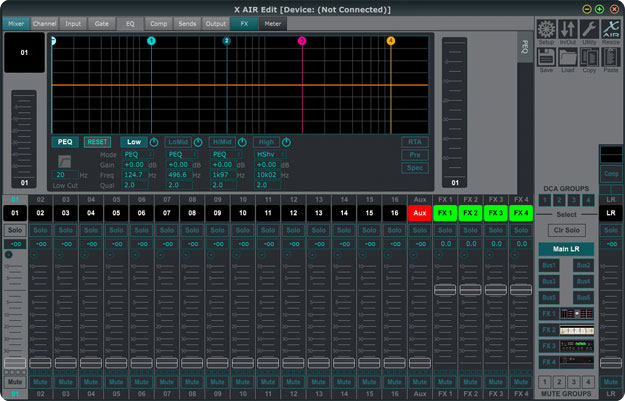Solo channel 05
Image resolution: width=625 pixels, height=401 pixels.
pos(116,230)
